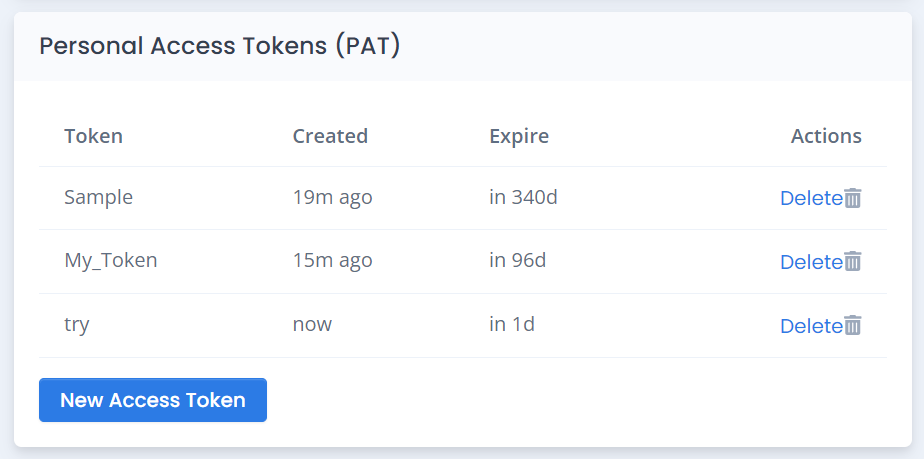This screenshot has height=459, width=924.
Task: Select the Created column header
Action: (330, 136)
